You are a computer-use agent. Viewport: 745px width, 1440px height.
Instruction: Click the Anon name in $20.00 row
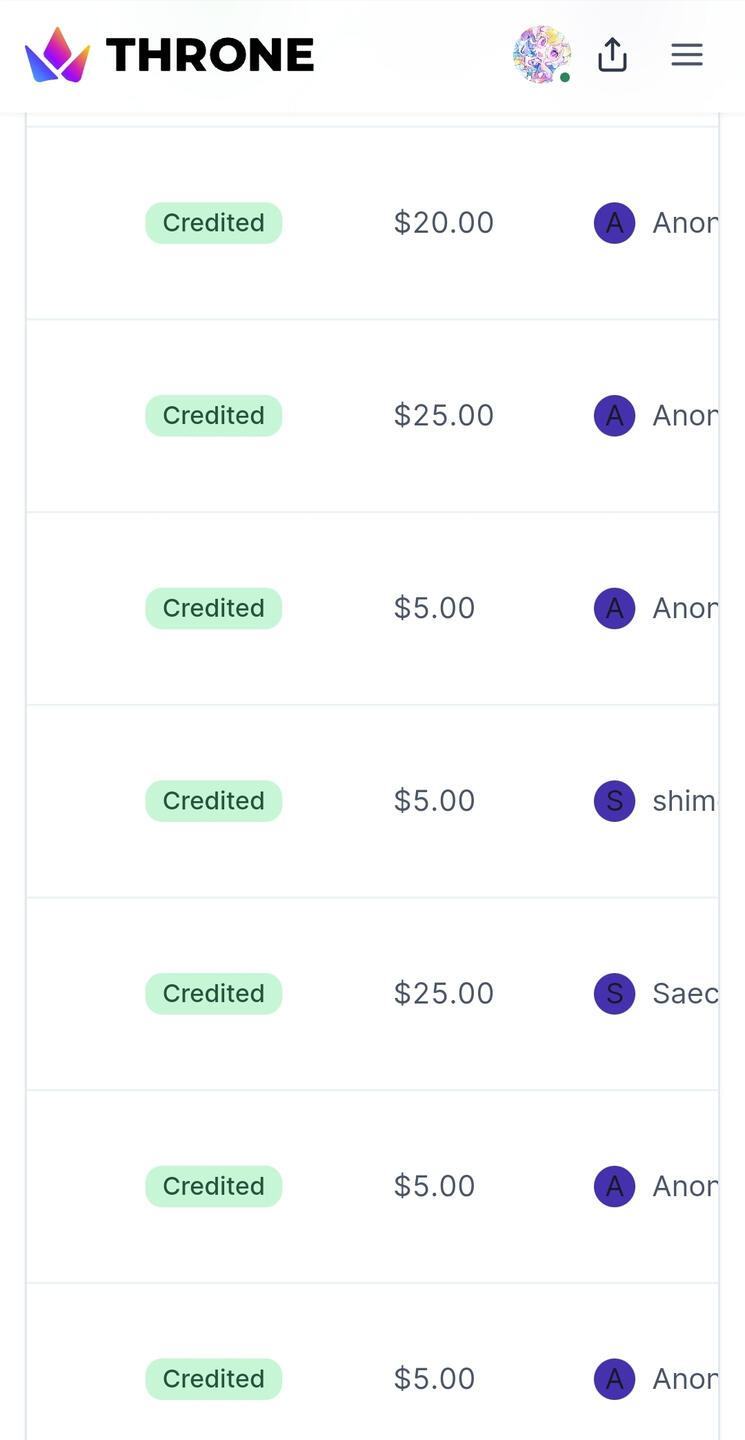[685, 223]
